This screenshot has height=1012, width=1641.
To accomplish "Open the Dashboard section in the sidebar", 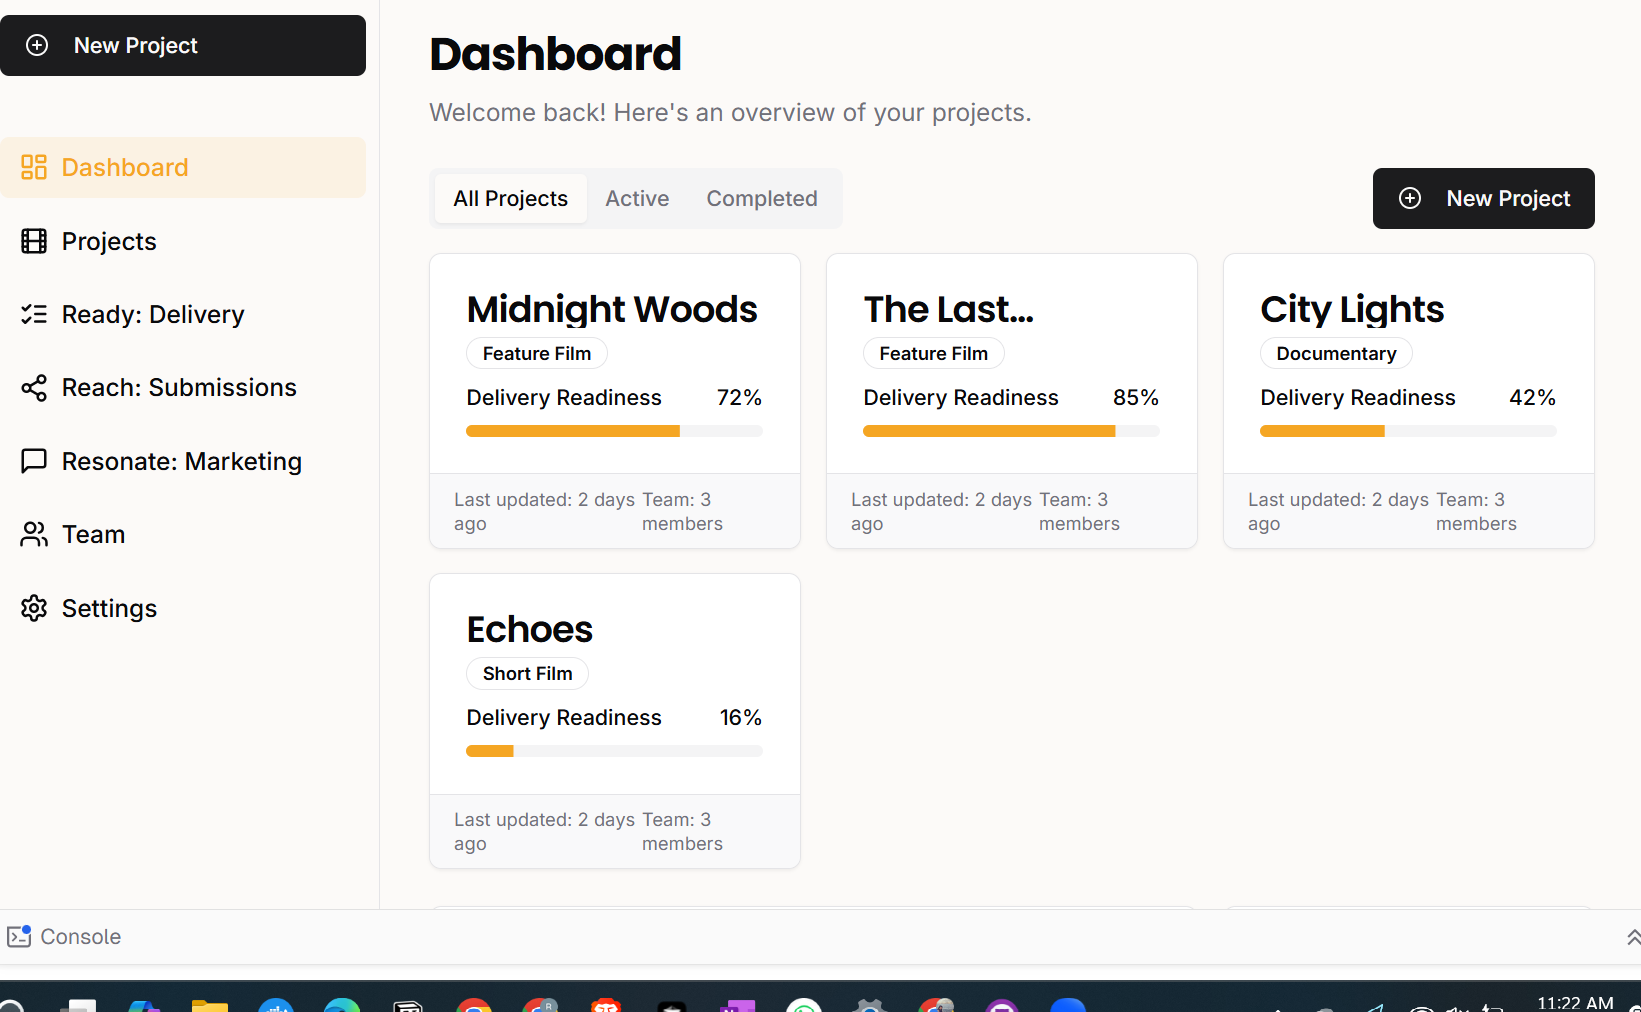I will [x=124, y=167].
